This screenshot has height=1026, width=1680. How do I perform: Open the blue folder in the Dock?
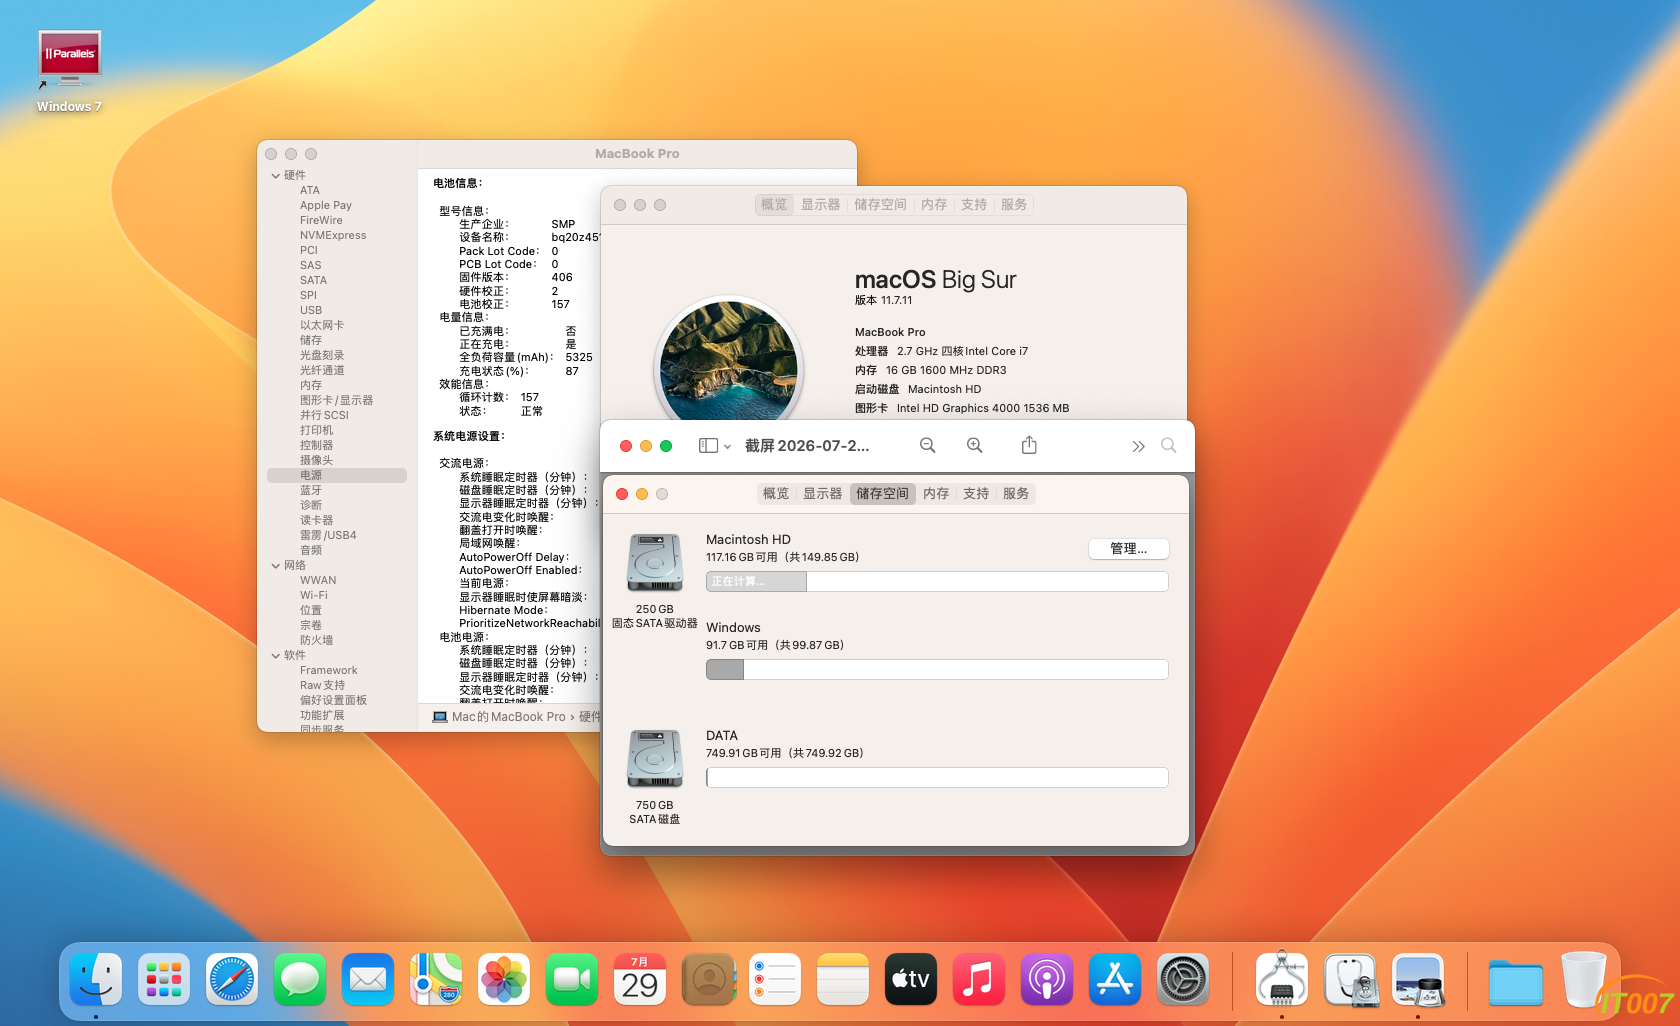click(1516, 981)
